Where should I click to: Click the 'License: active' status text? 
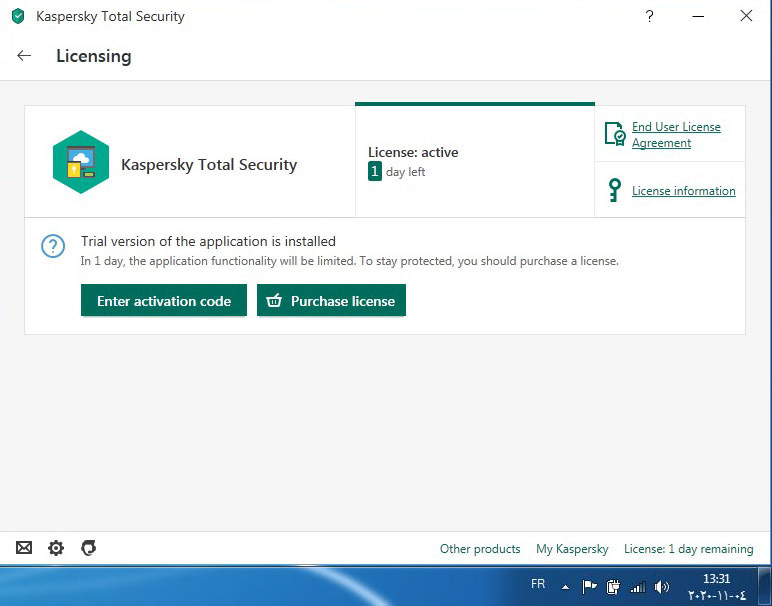tap(413, 152)
